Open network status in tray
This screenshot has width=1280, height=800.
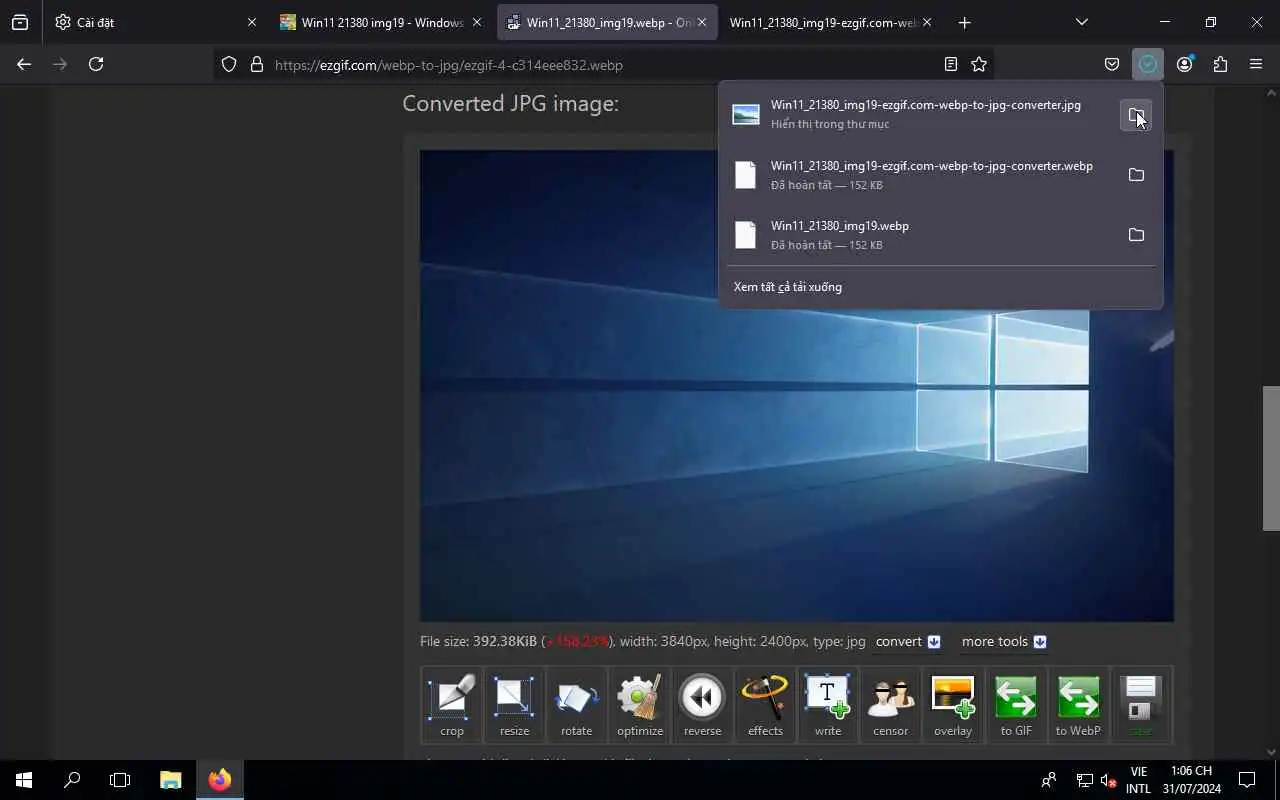pos(1084,781)
